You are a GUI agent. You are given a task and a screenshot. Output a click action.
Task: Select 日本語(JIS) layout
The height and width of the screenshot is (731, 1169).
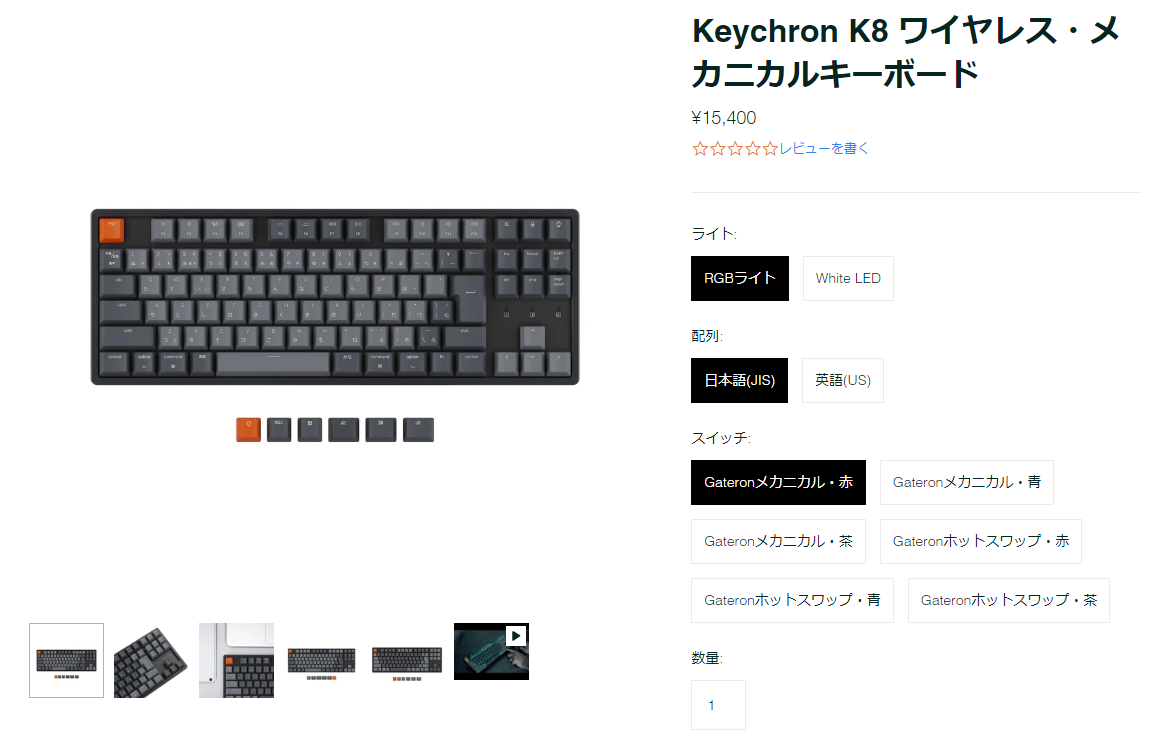[740, 381]
